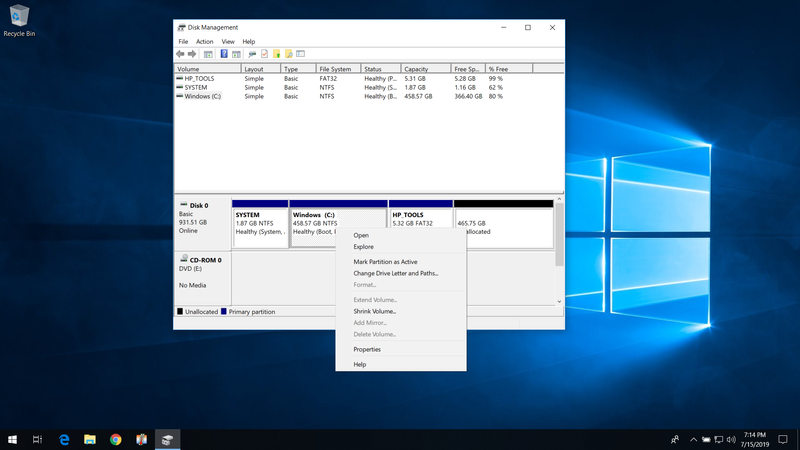
Task: Click the Forward arrow in the toolbar
Action: coord(192,54)
